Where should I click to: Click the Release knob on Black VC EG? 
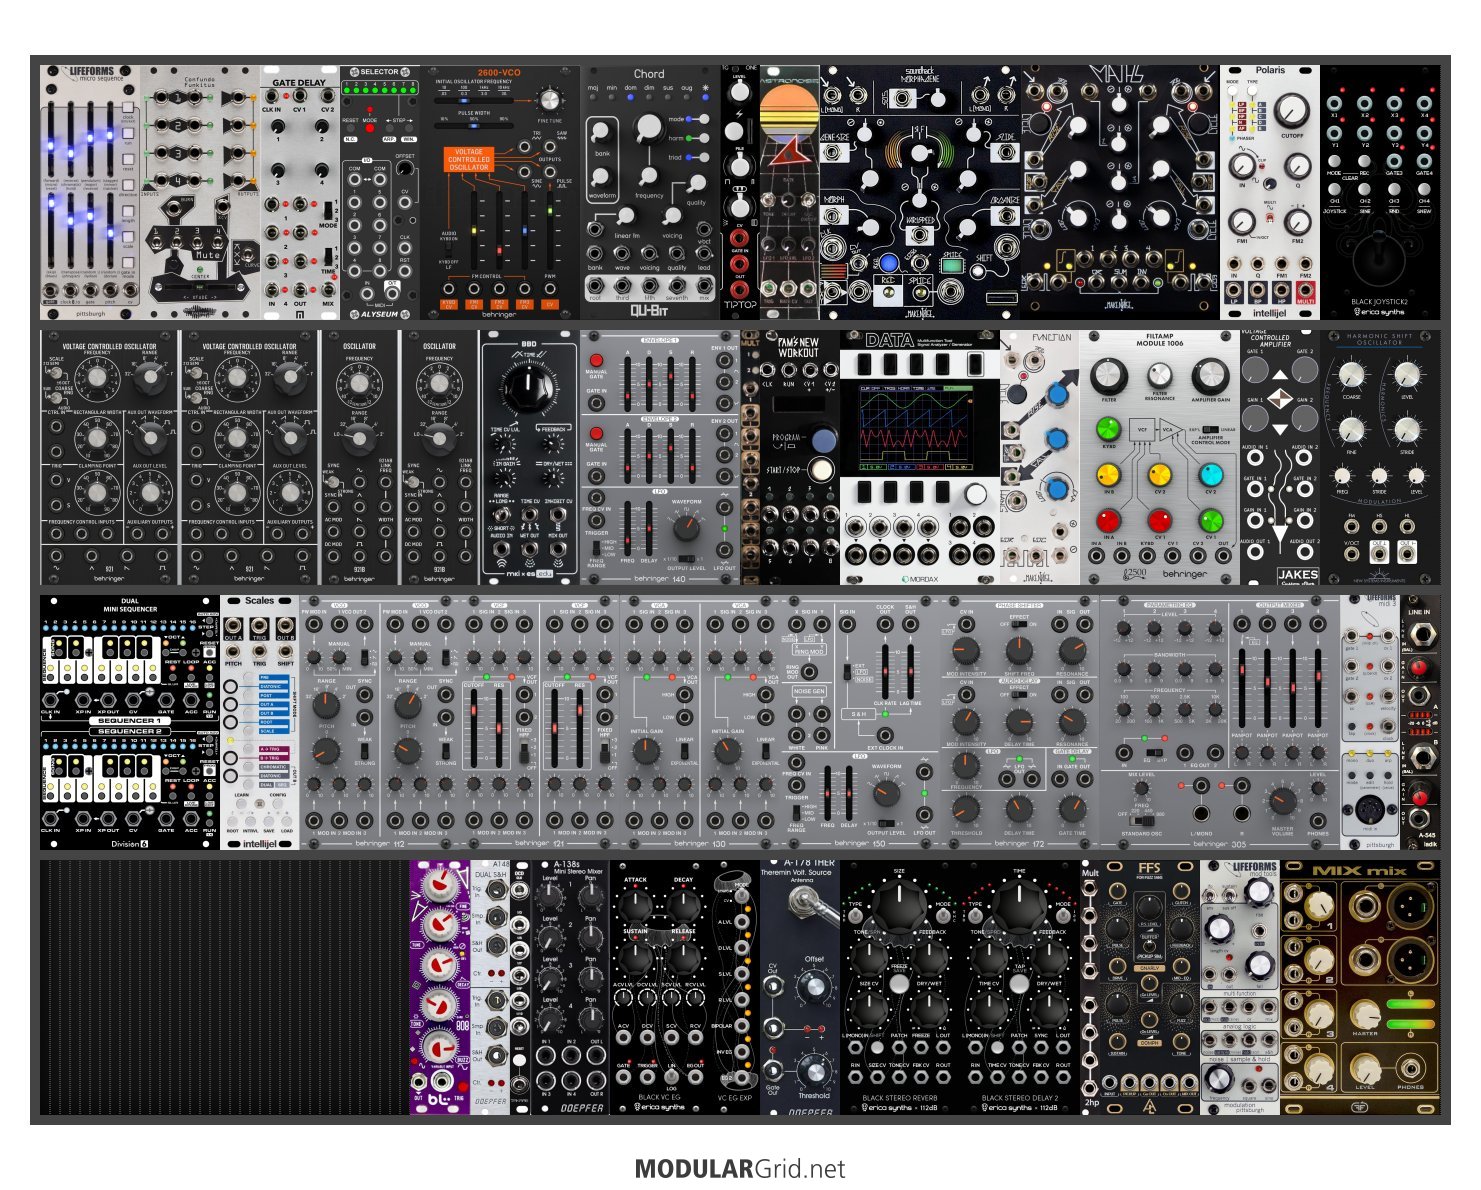coord(683,956)
